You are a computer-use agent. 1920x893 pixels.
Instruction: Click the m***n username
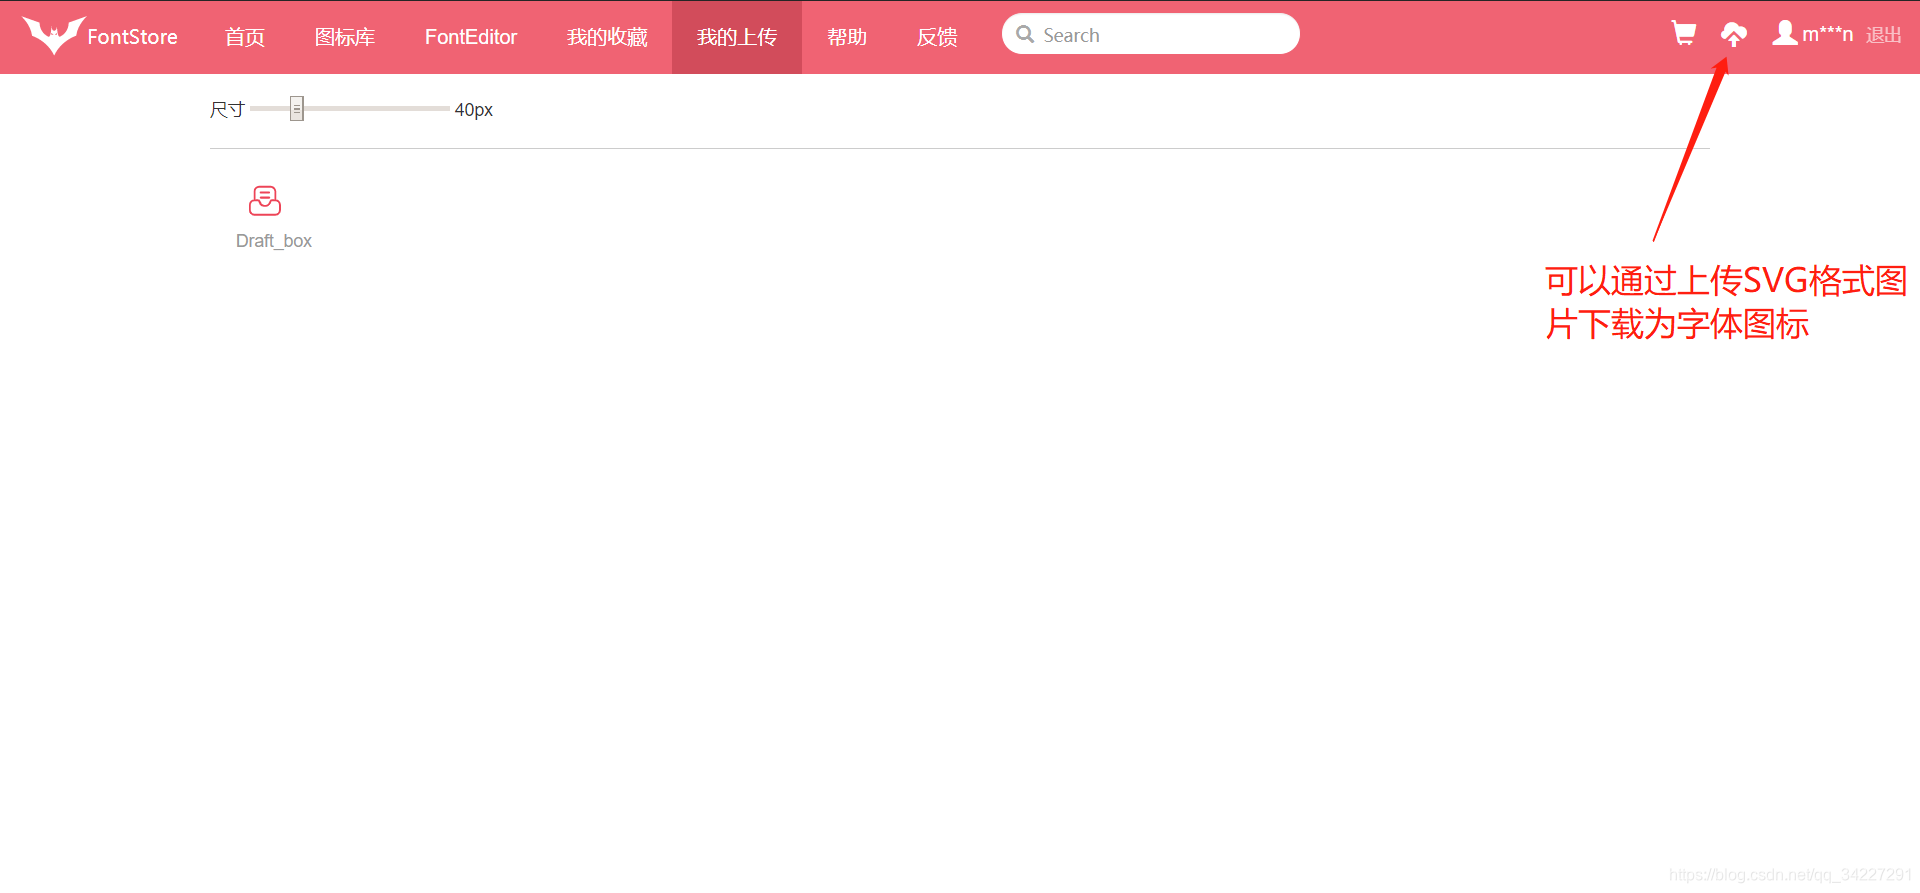point(1828,34)
